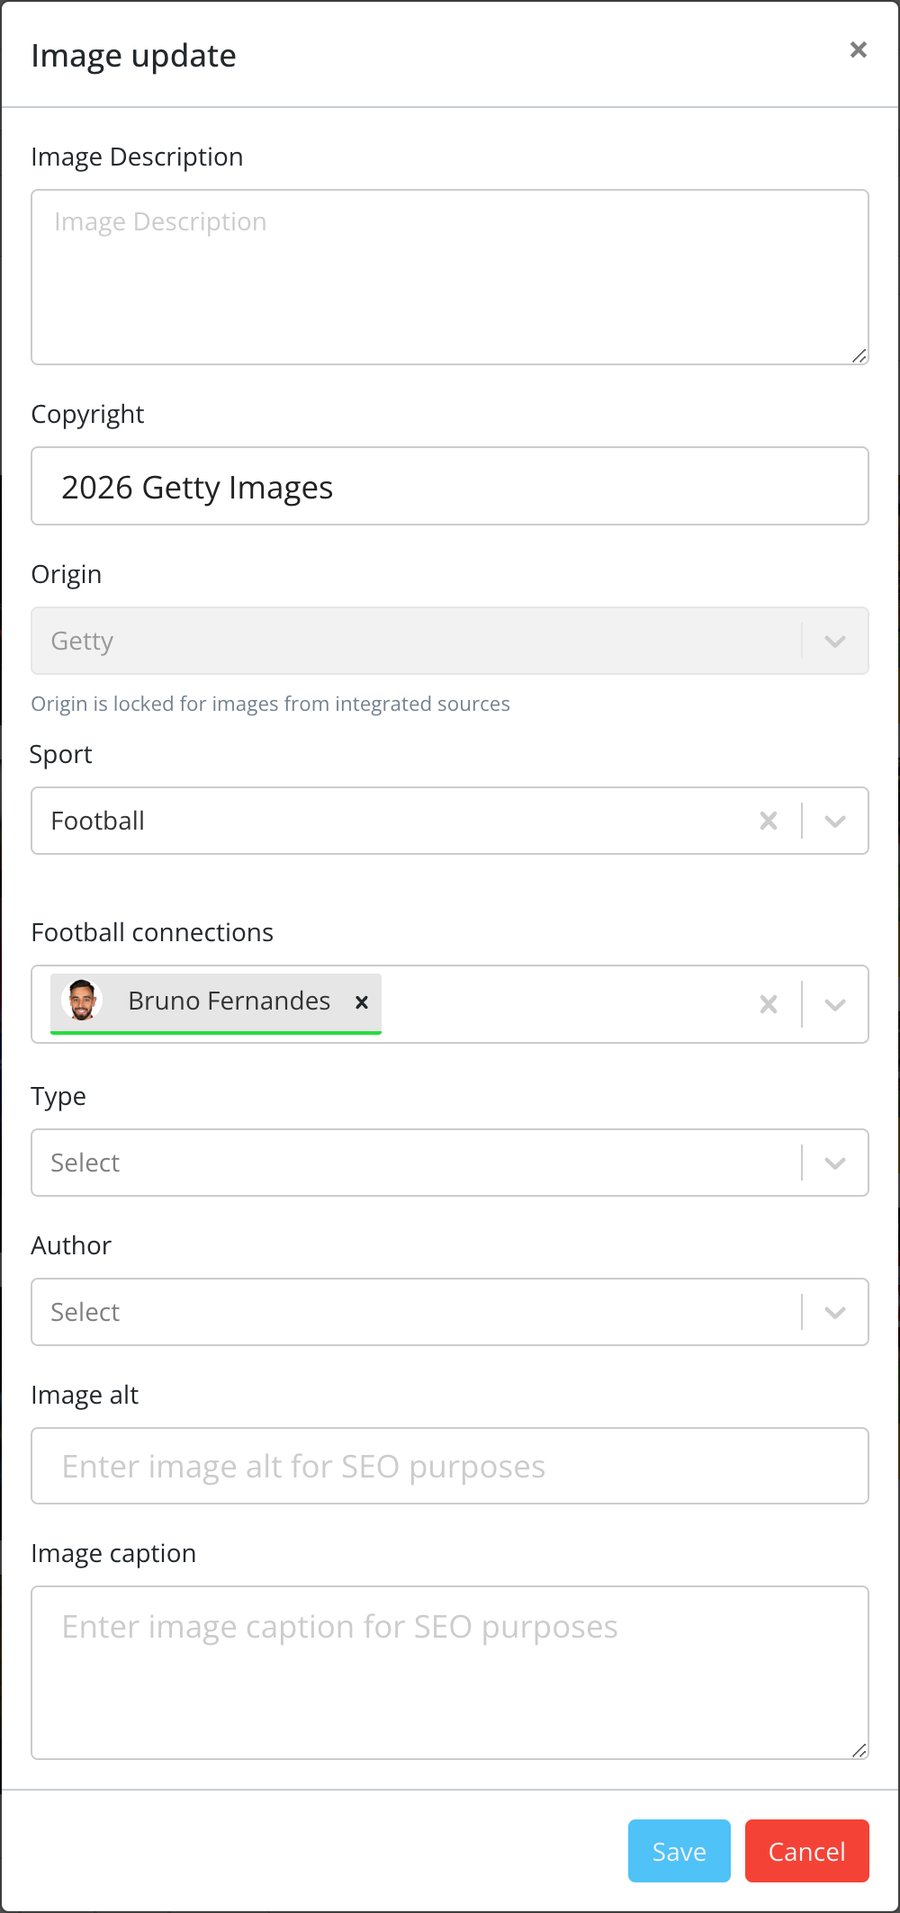This screenshot has width=900, height=1913.
Task: Expand the Sport dropdown arrow
Action: pyautogui.click(x=835, y=821)
